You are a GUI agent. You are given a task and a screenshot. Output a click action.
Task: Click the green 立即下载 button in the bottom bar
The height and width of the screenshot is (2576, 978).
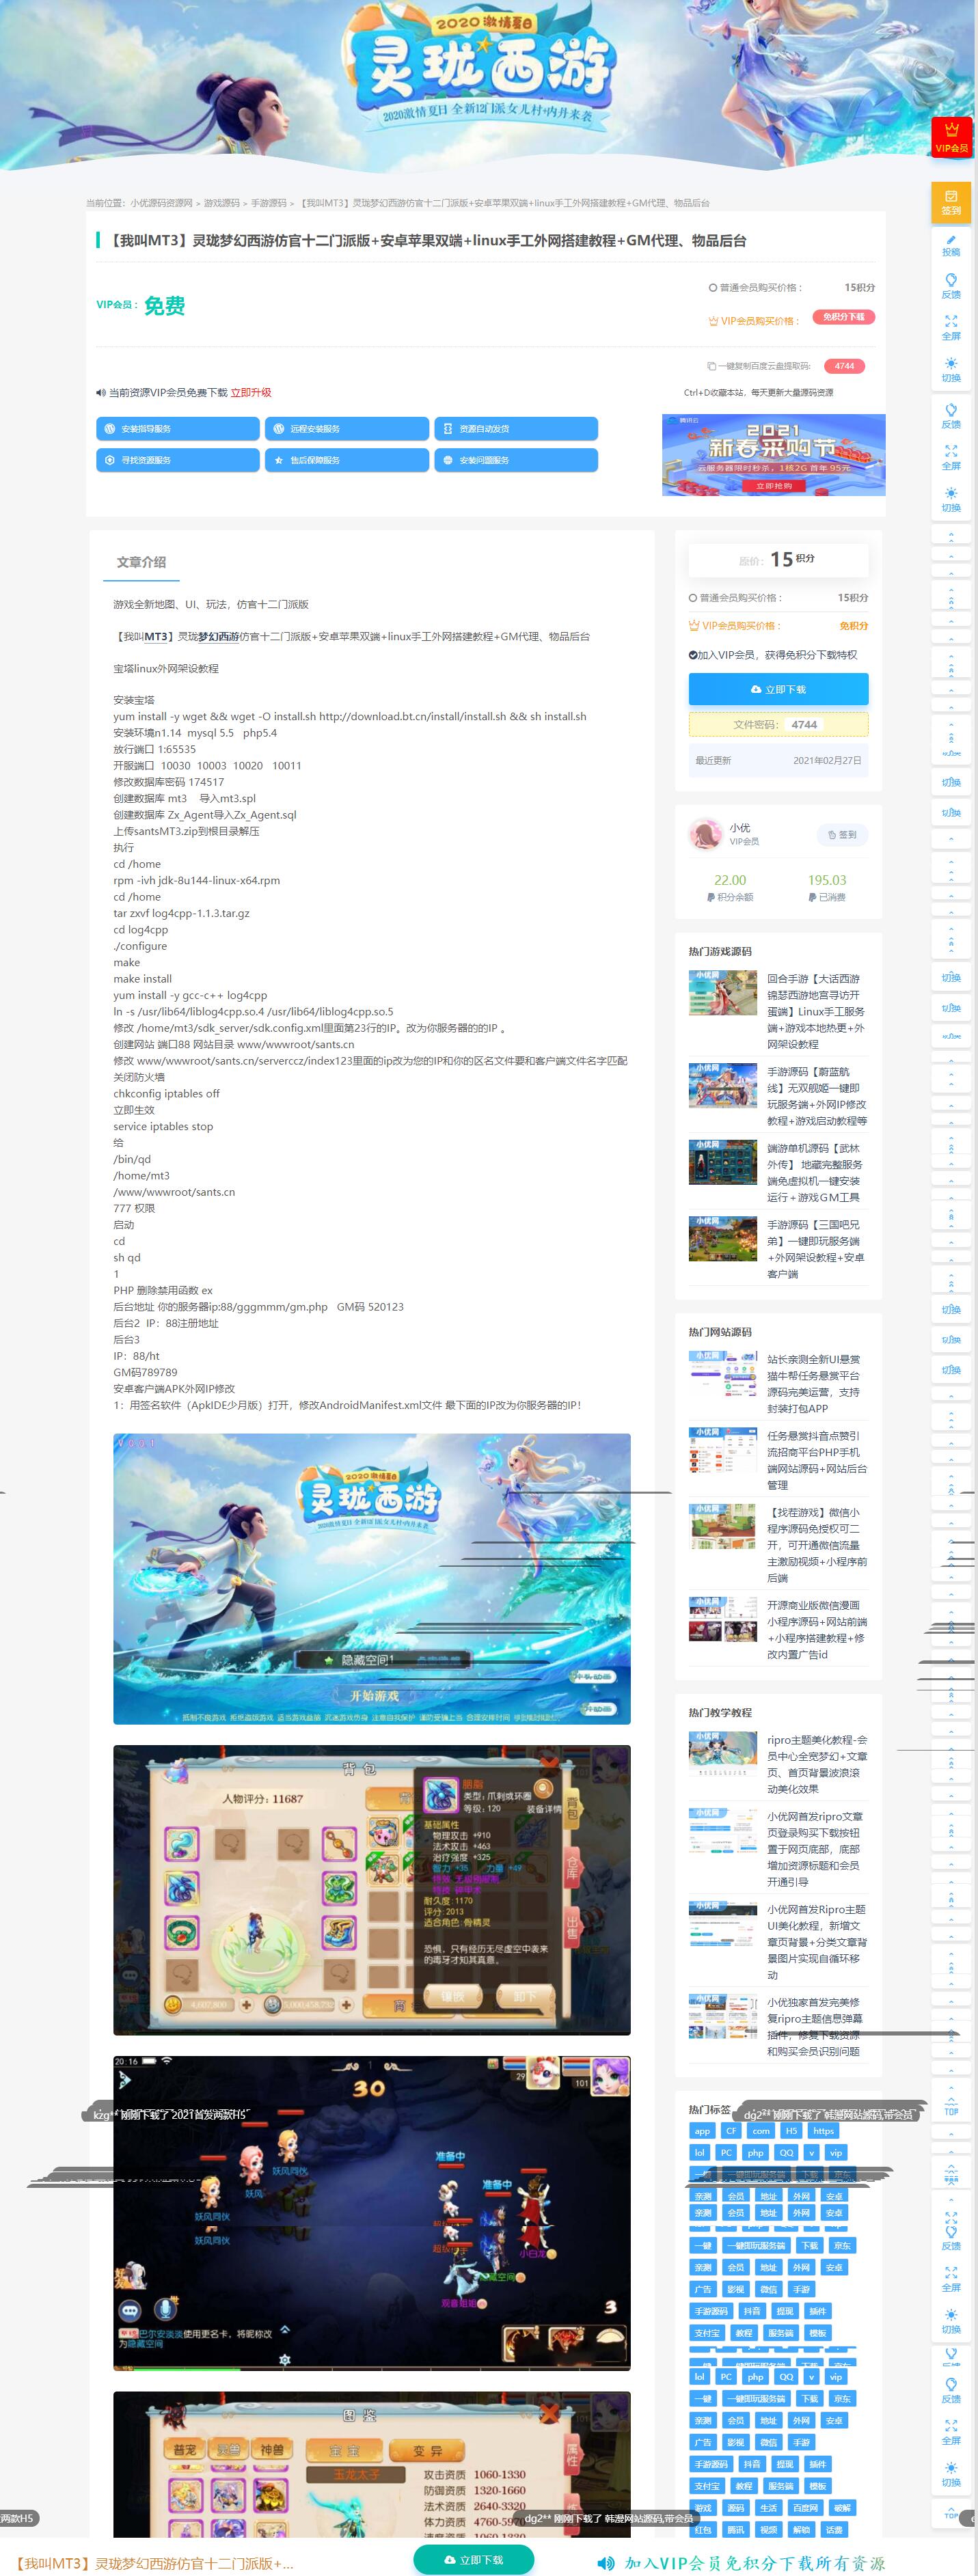(x=473, y=2560)
